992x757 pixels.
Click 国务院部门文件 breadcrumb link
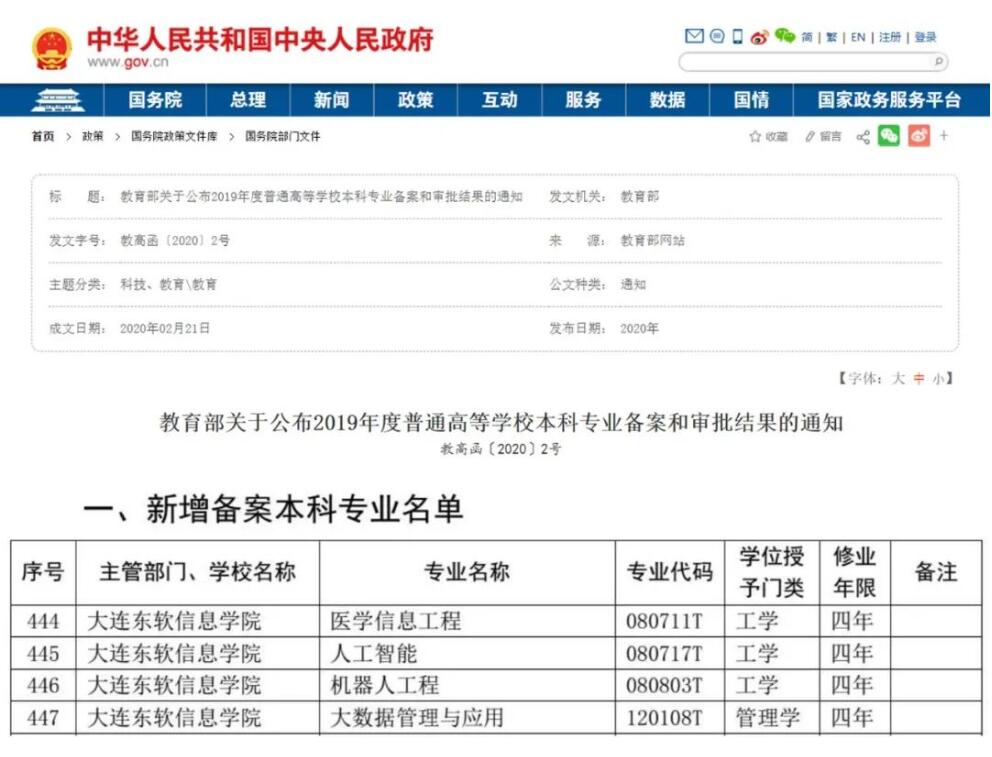[283, 136]
